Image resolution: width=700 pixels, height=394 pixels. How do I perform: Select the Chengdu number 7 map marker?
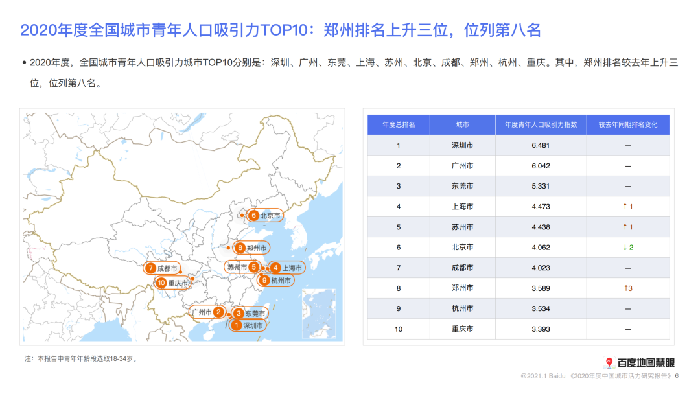pos(162,268)
